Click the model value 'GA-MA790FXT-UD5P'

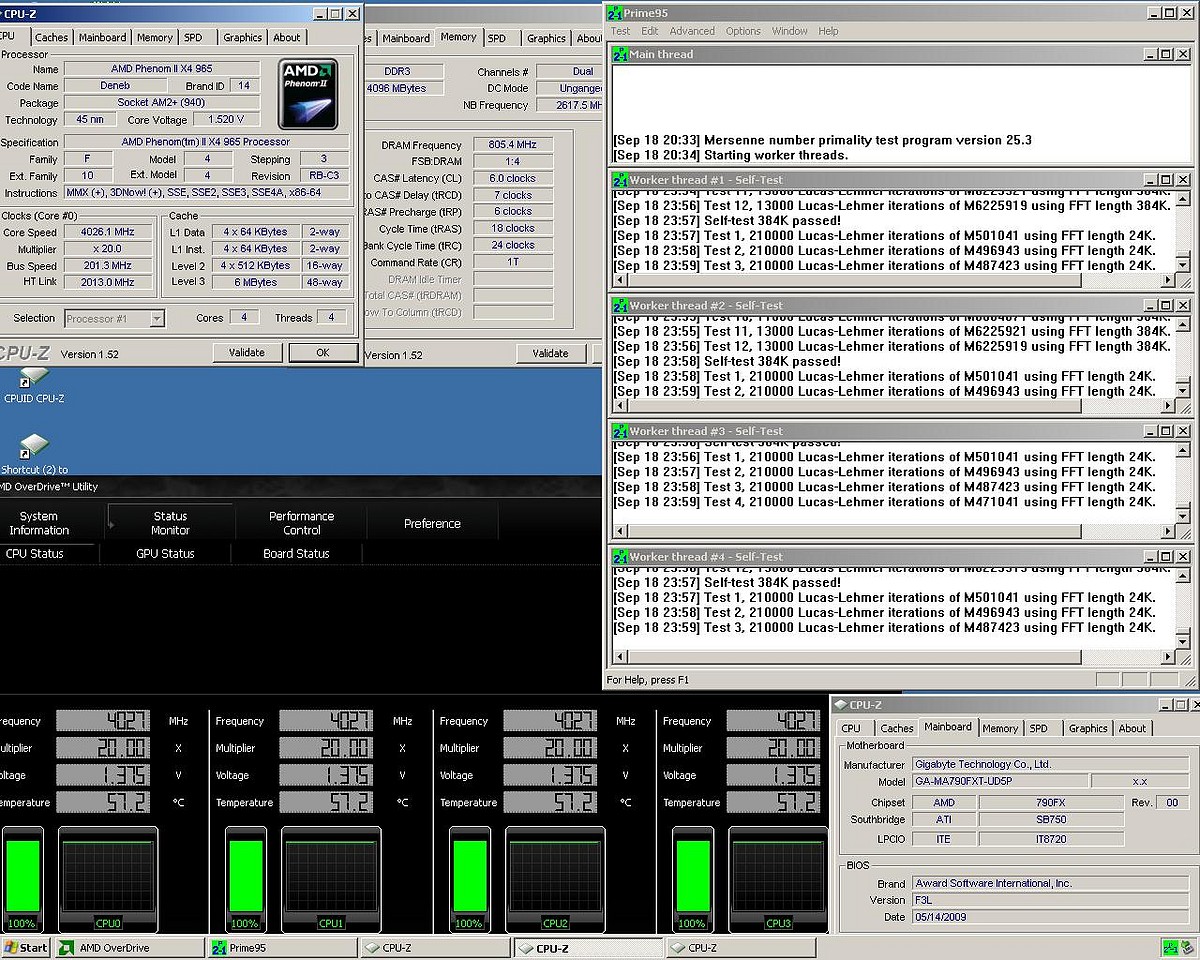click(x=999, y=782)
